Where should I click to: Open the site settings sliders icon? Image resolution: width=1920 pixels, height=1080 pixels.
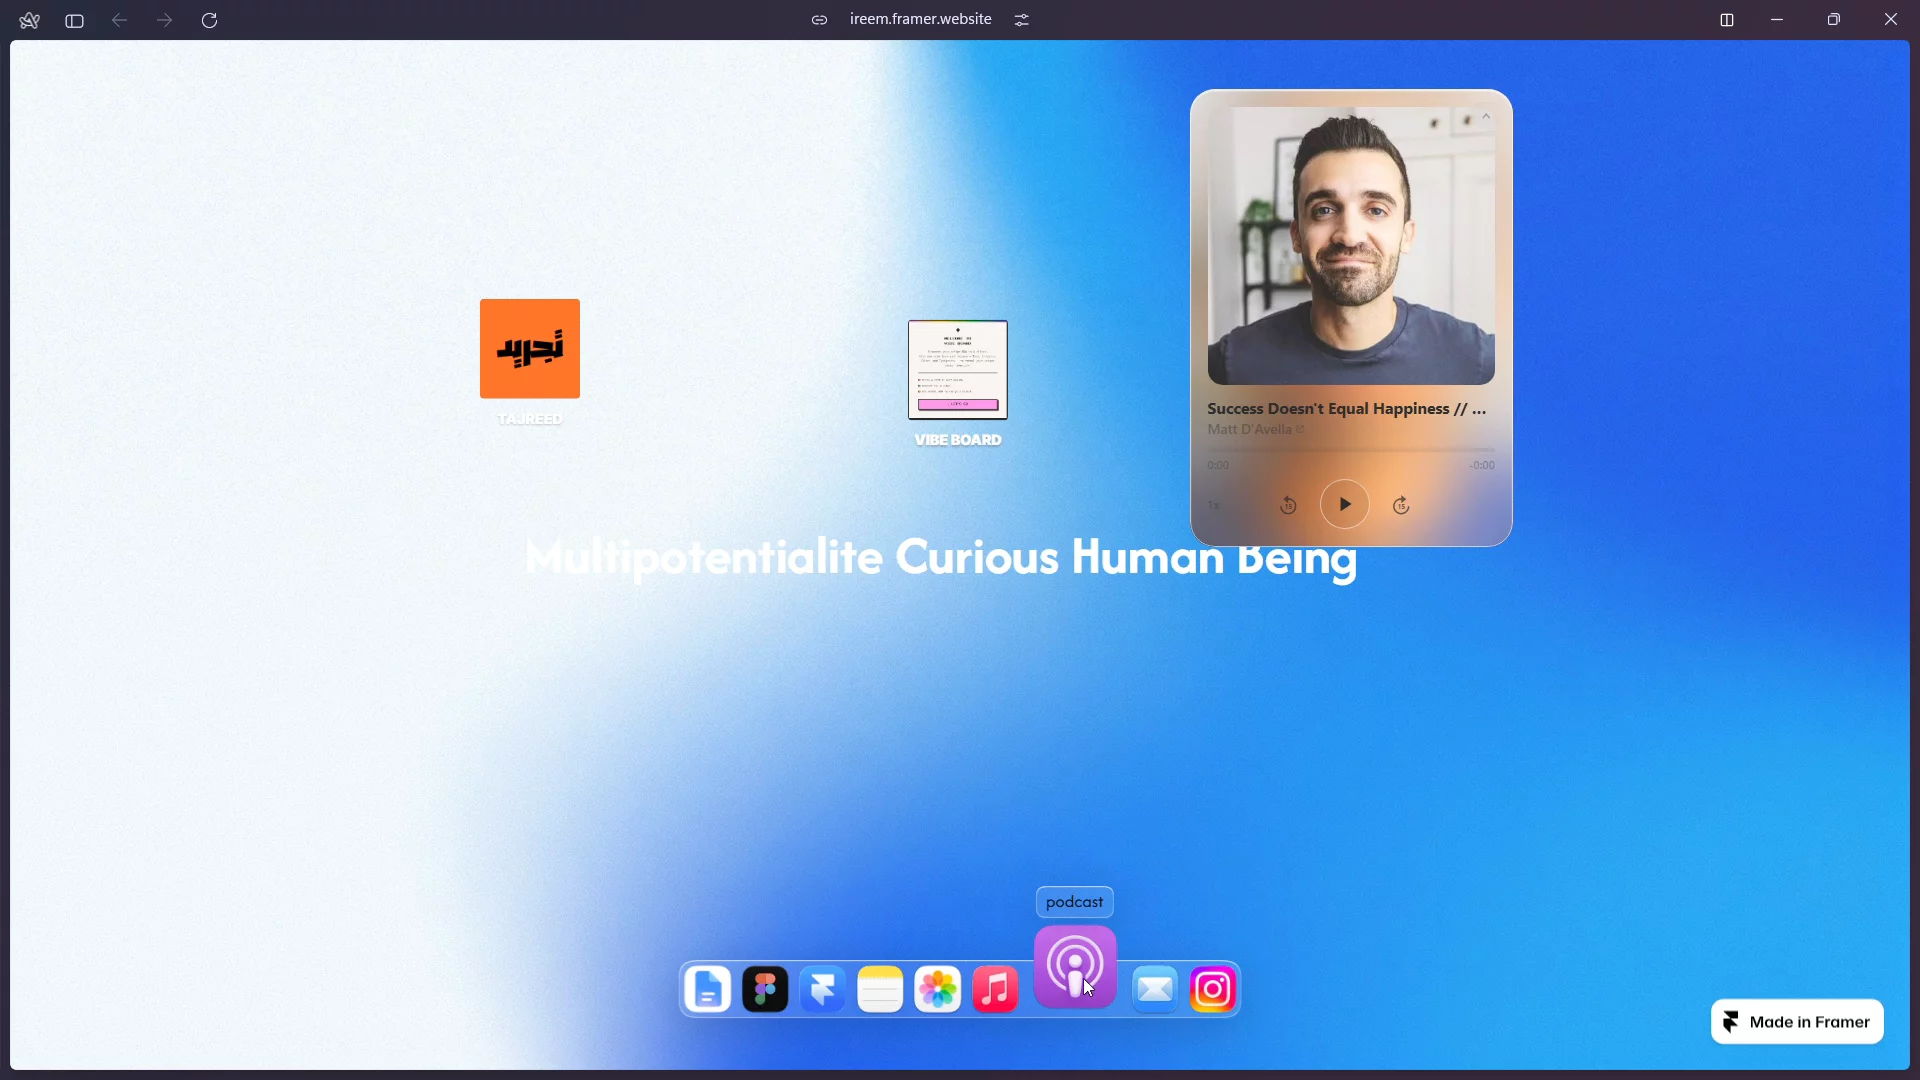(x=1022, y=20)
